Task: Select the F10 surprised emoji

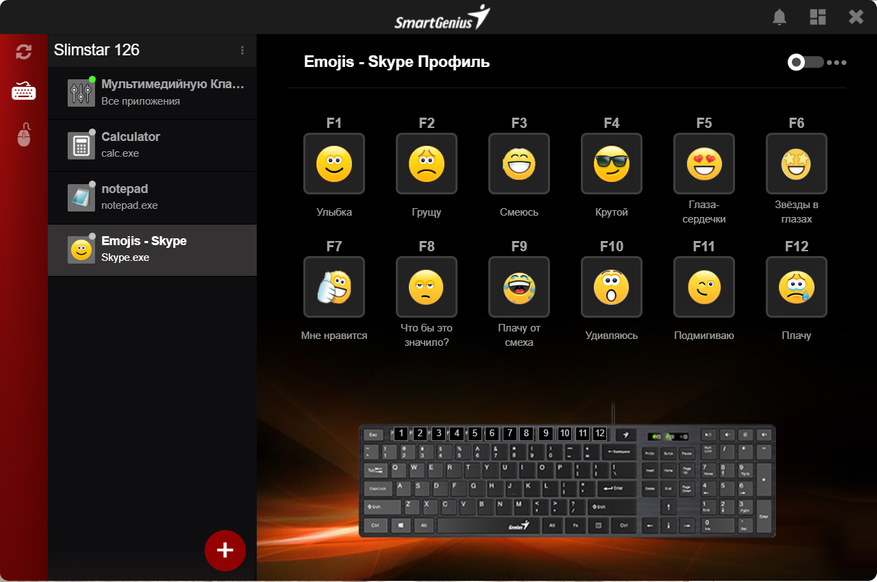Action: [x=611, y=287]
